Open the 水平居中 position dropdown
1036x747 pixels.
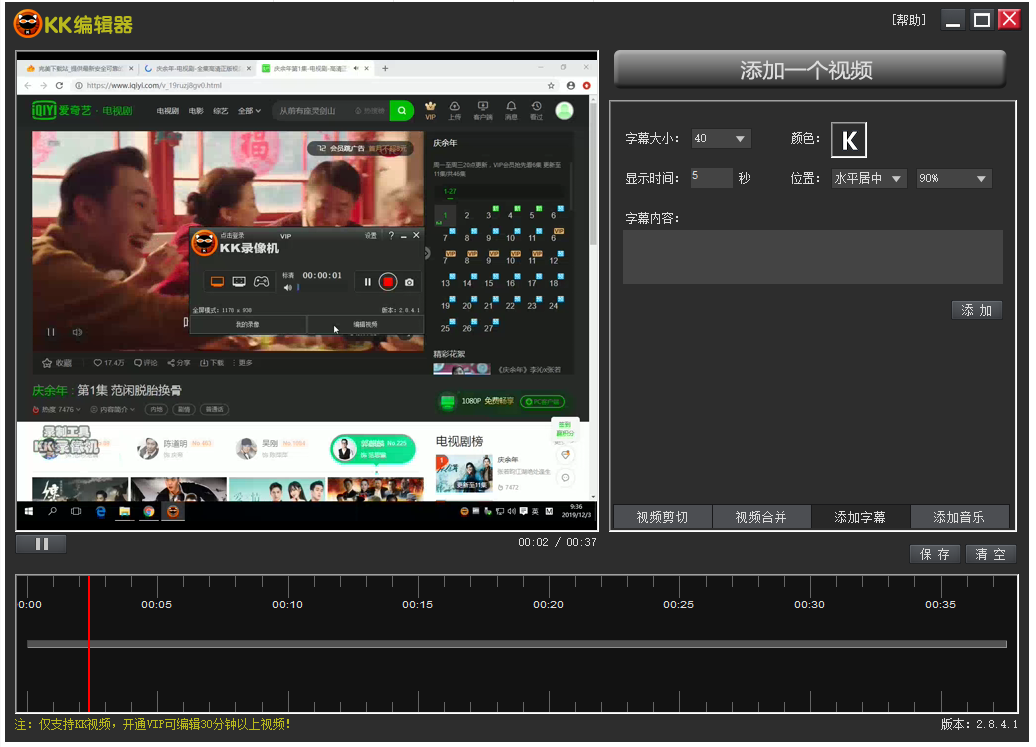(868, 179)
